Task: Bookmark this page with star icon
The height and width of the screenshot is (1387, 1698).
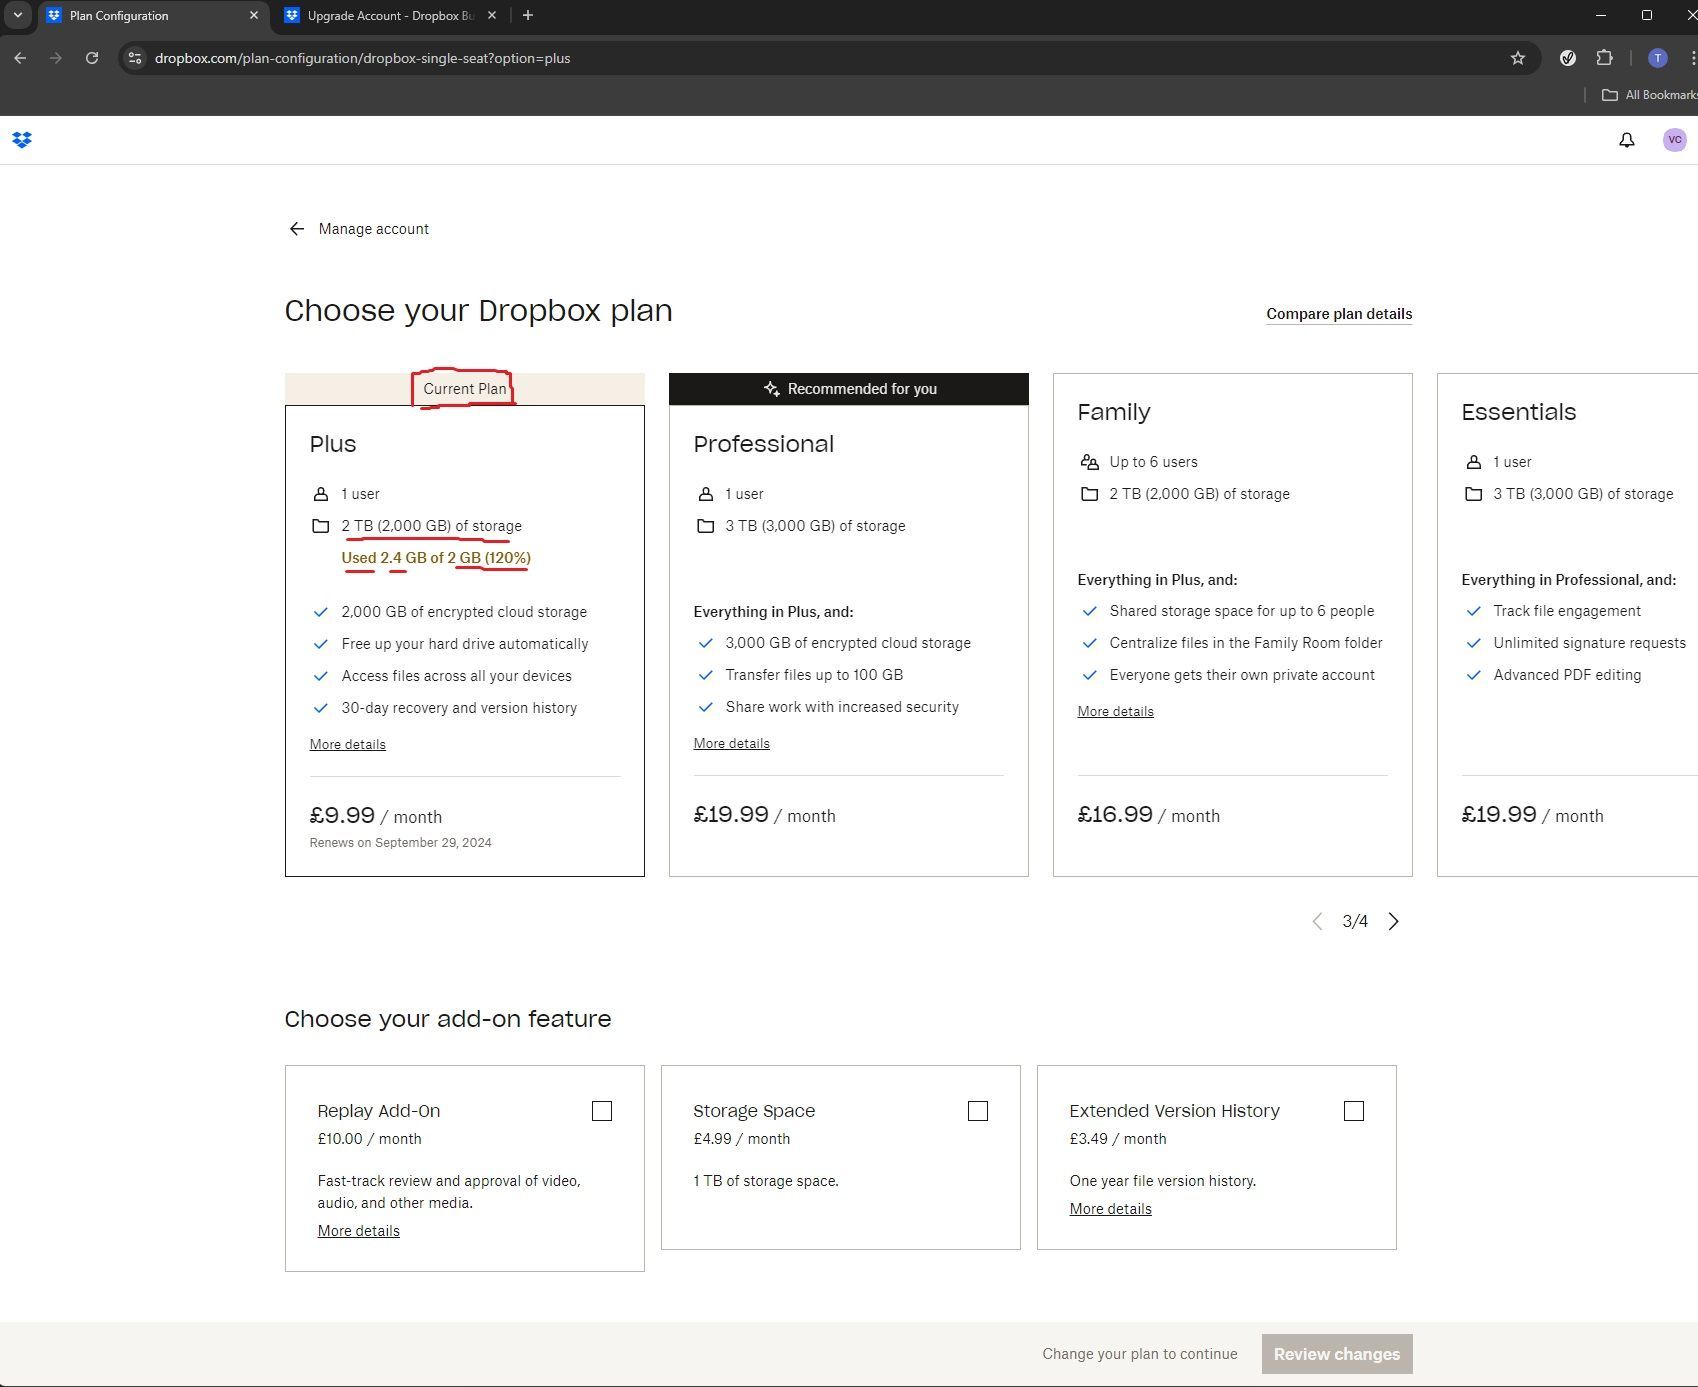Action: [1518, 58]
